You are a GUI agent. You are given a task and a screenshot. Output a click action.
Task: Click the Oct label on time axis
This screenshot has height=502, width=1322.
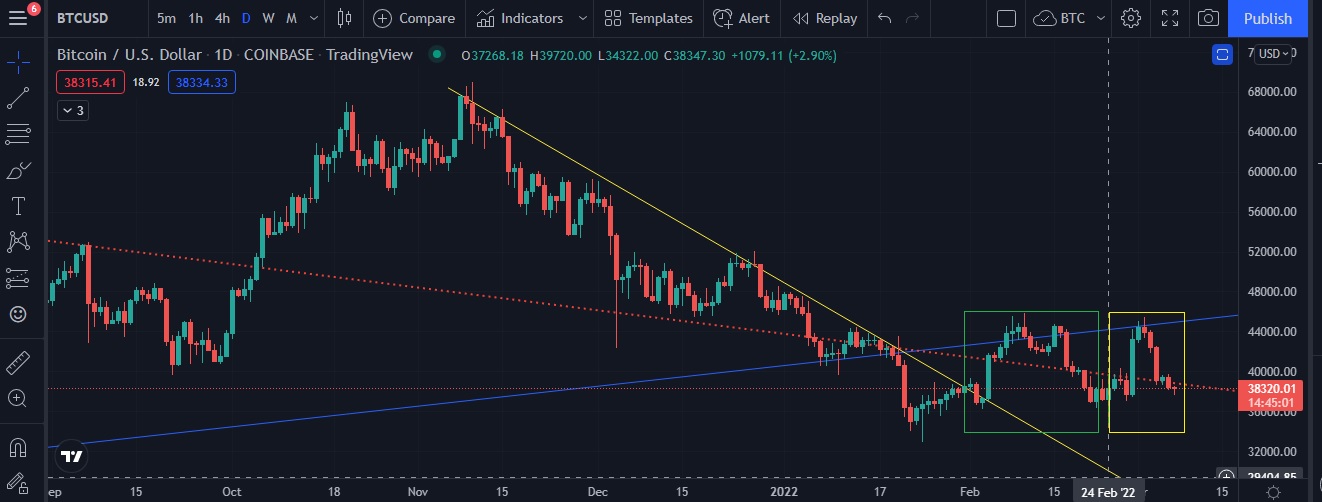coord(232,493)
